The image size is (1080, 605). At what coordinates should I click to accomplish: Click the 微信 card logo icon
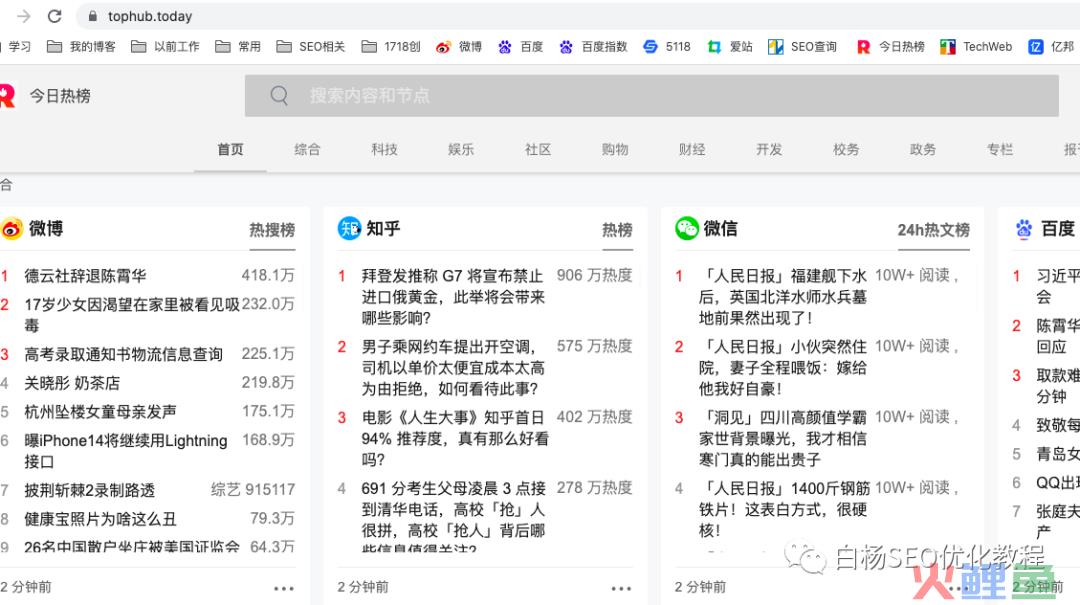[x=687, y=228]
